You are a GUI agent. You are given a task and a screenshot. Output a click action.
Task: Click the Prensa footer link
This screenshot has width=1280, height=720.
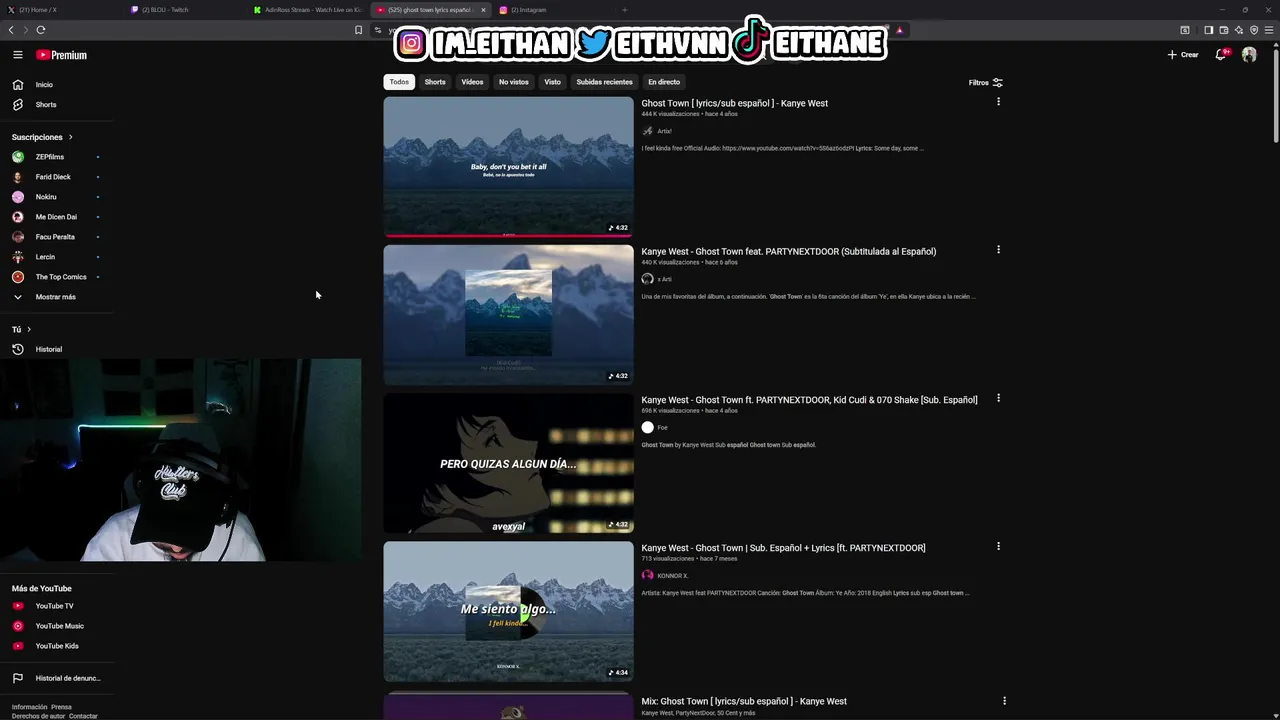[x=61, y=707]
